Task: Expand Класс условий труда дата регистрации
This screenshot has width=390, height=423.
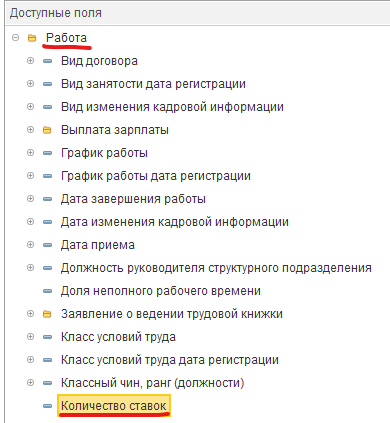Action: coord(30,360)
